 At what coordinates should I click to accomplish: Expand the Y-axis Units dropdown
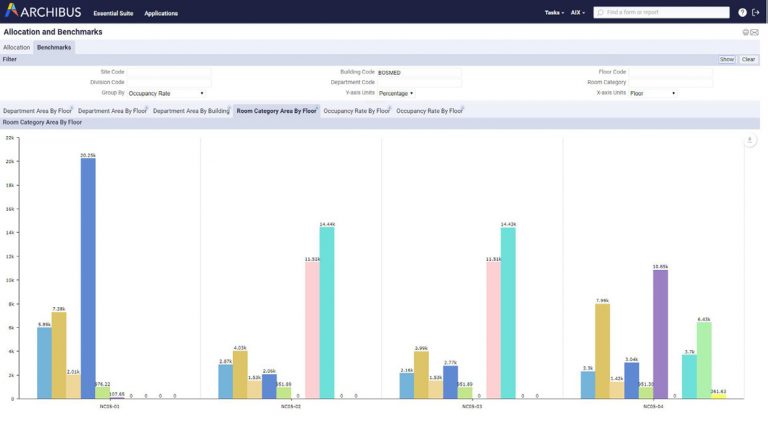396,93
